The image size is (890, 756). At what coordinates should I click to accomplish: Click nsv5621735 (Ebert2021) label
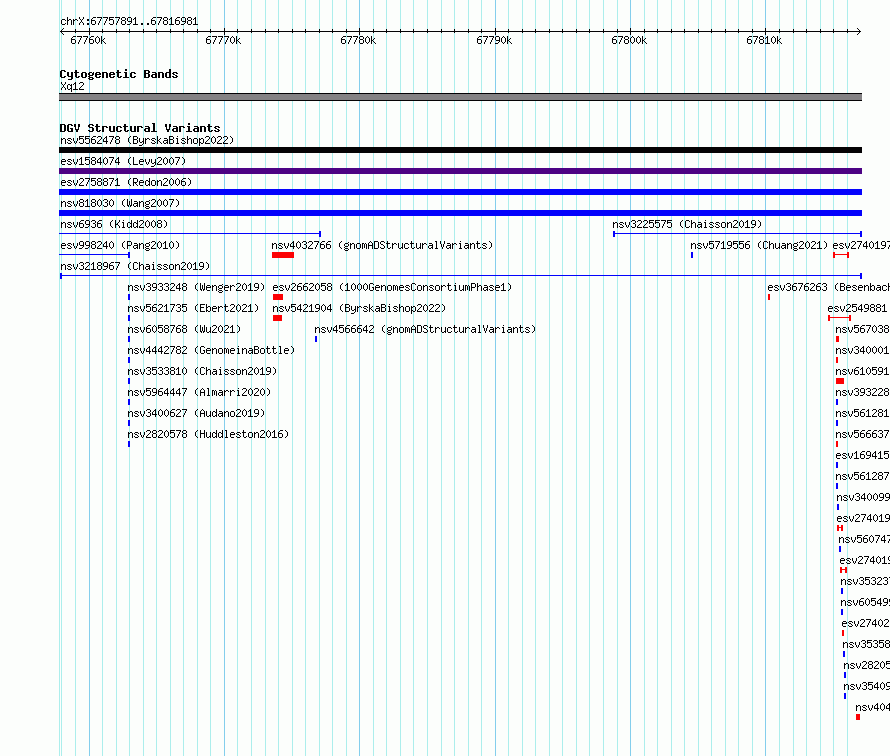pyautogui.click(x=193, y=308)
